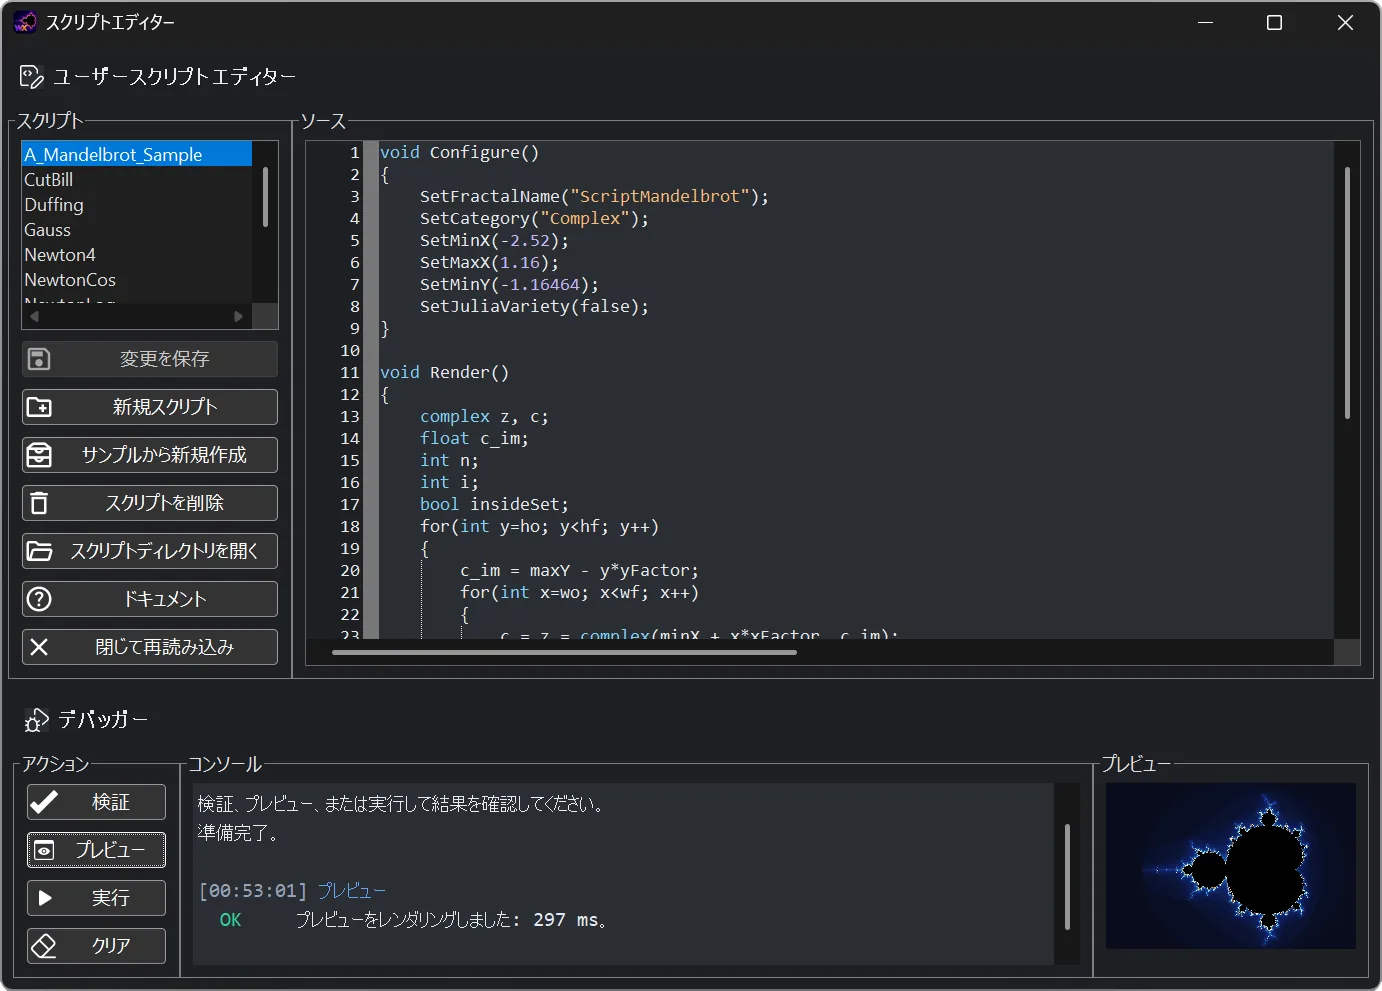
Task: Click the SetCategory("Complex") code line
Action: click(x=534, y=218)
